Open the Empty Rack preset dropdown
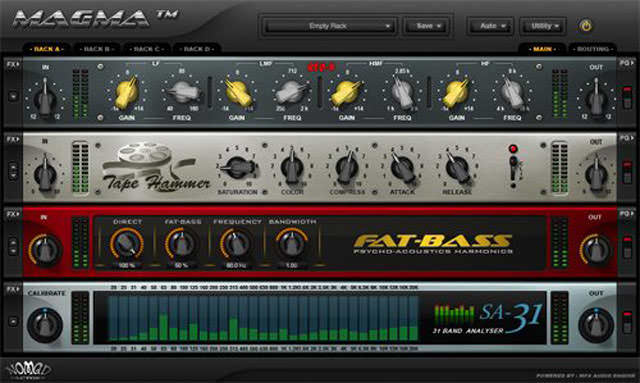 [329, 27]
